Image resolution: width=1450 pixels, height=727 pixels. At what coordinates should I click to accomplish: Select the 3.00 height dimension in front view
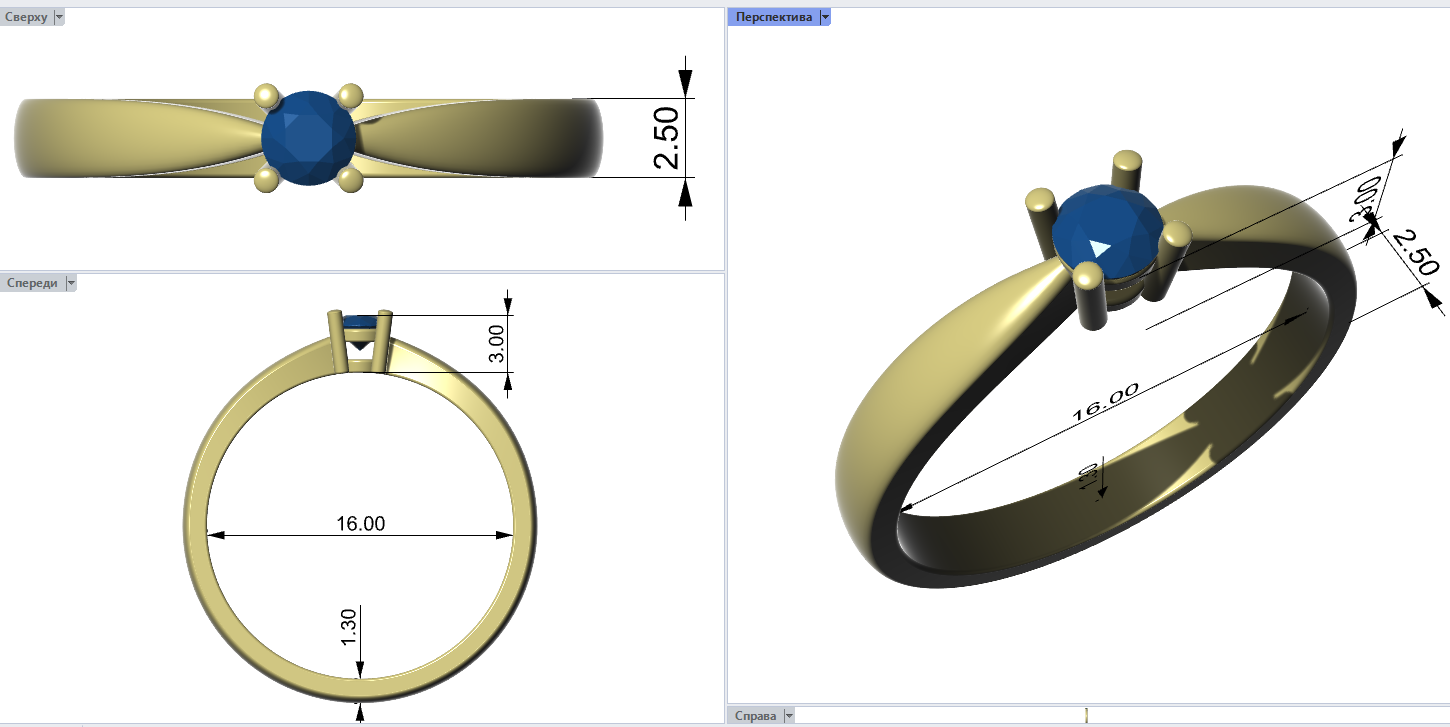495,344
